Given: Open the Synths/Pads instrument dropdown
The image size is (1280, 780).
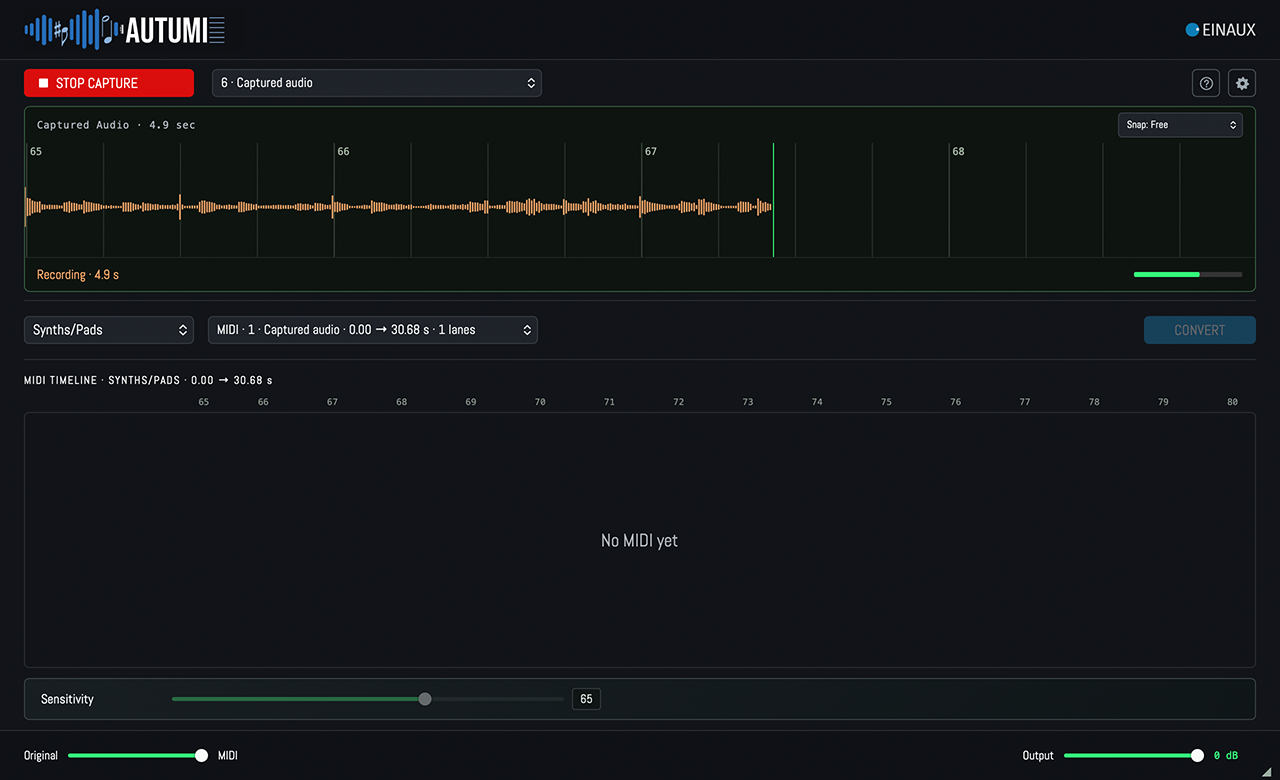Looking at the screenshot, I should (x=109, y=330).
